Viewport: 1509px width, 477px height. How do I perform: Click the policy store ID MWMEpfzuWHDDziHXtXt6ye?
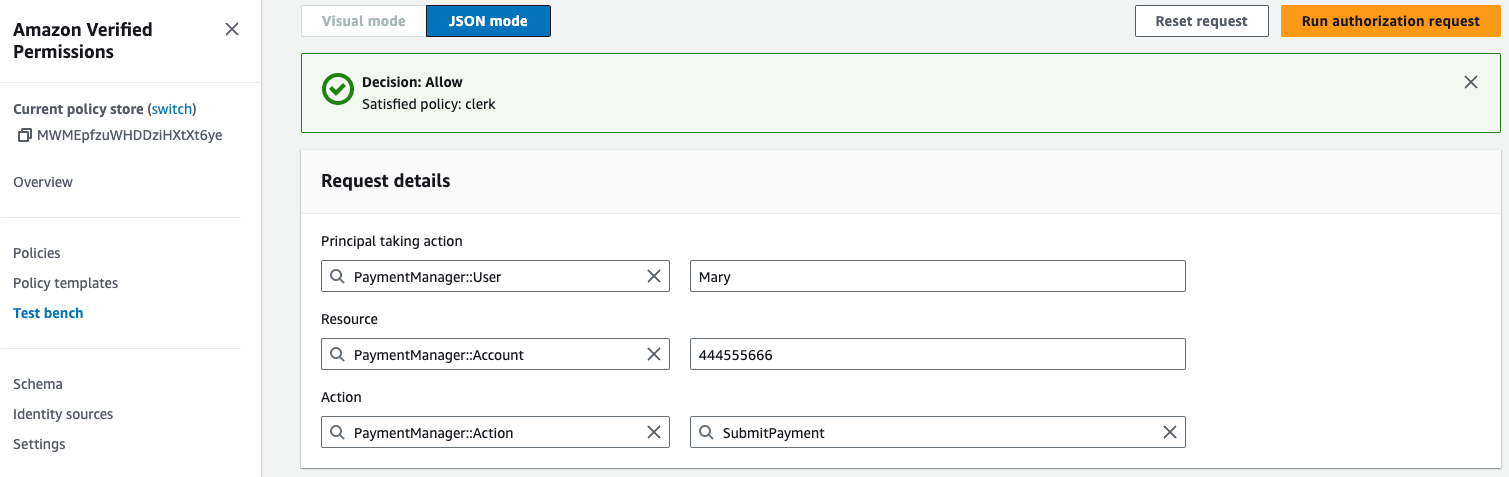[129, 135]
